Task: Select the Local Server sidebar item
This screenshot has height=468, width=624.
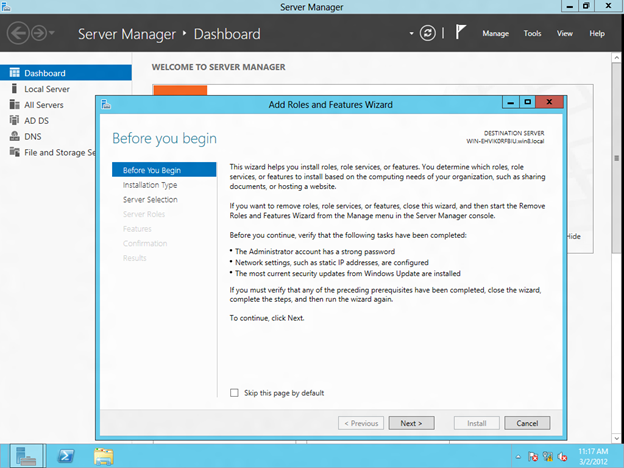Action: coord(47,89)
